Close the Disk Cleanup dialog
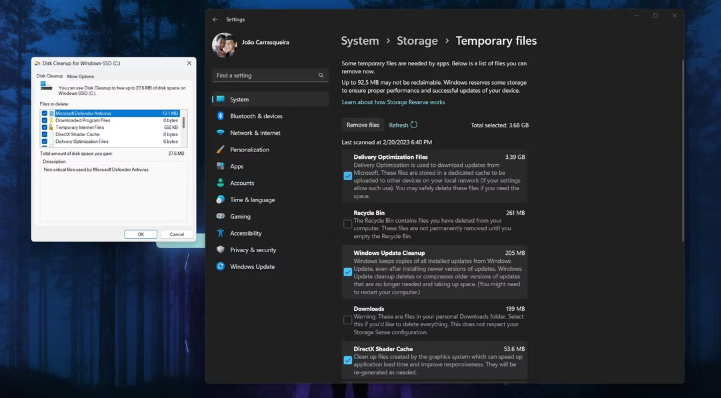This screenshot has width=721, height=398. coord(189,63)
